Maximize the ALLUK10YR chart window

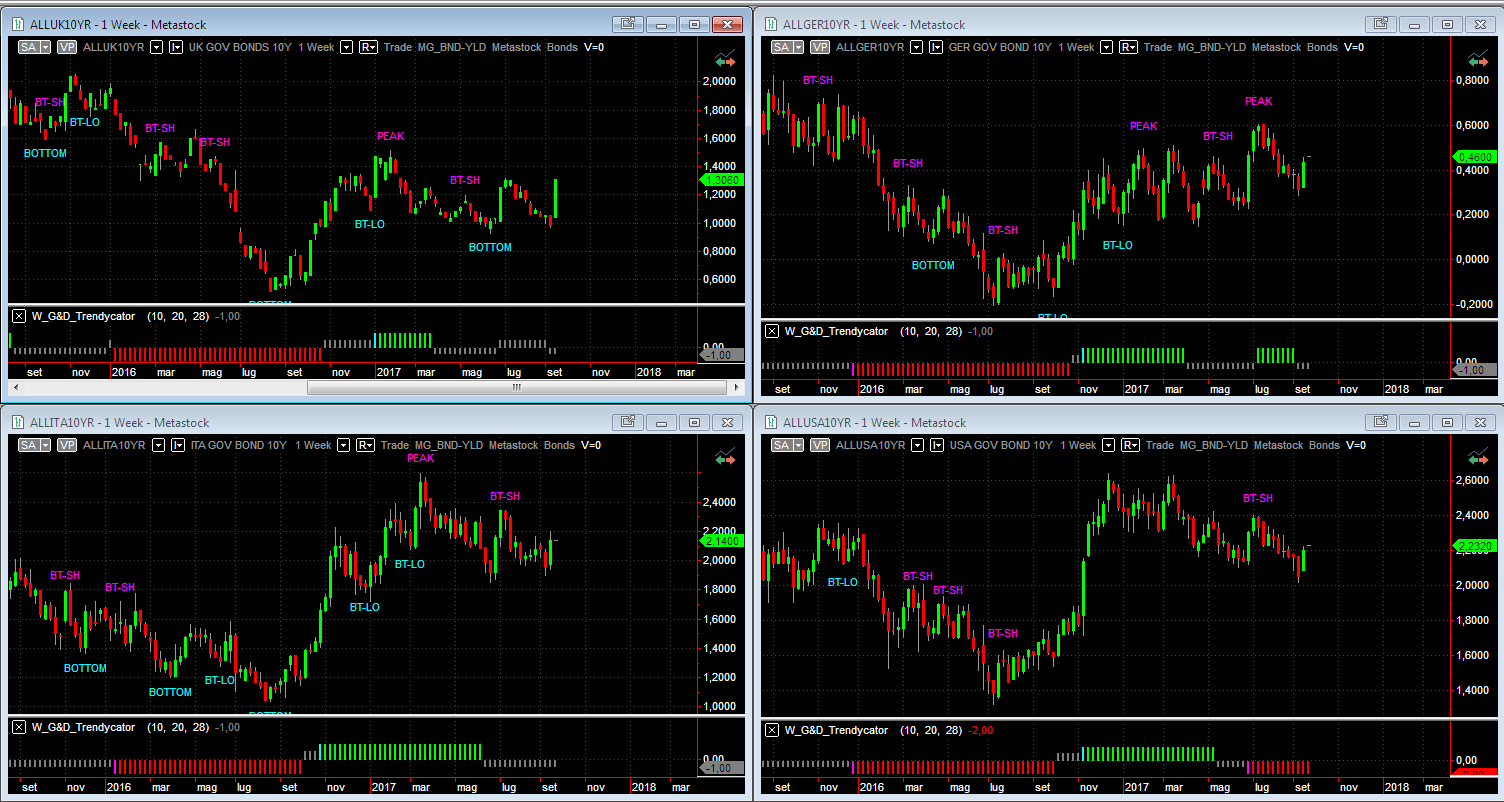(x=695, y=24)
